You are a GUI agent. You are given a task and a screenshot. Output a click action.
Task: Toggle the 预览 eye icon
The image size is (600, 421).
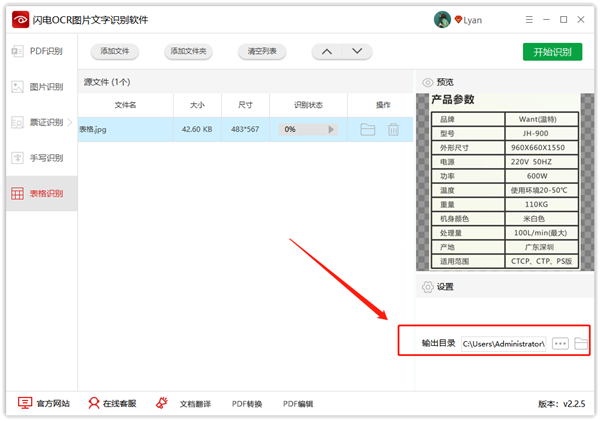point(428,82)
